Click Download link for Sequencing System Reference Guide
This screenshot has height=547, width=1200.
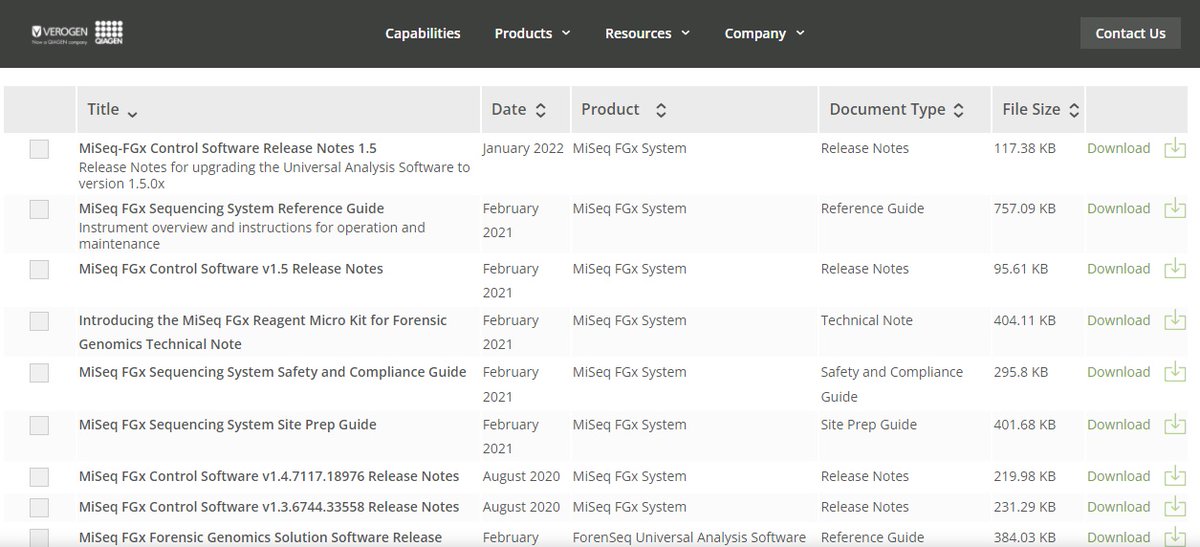[x=1118, y=208]
